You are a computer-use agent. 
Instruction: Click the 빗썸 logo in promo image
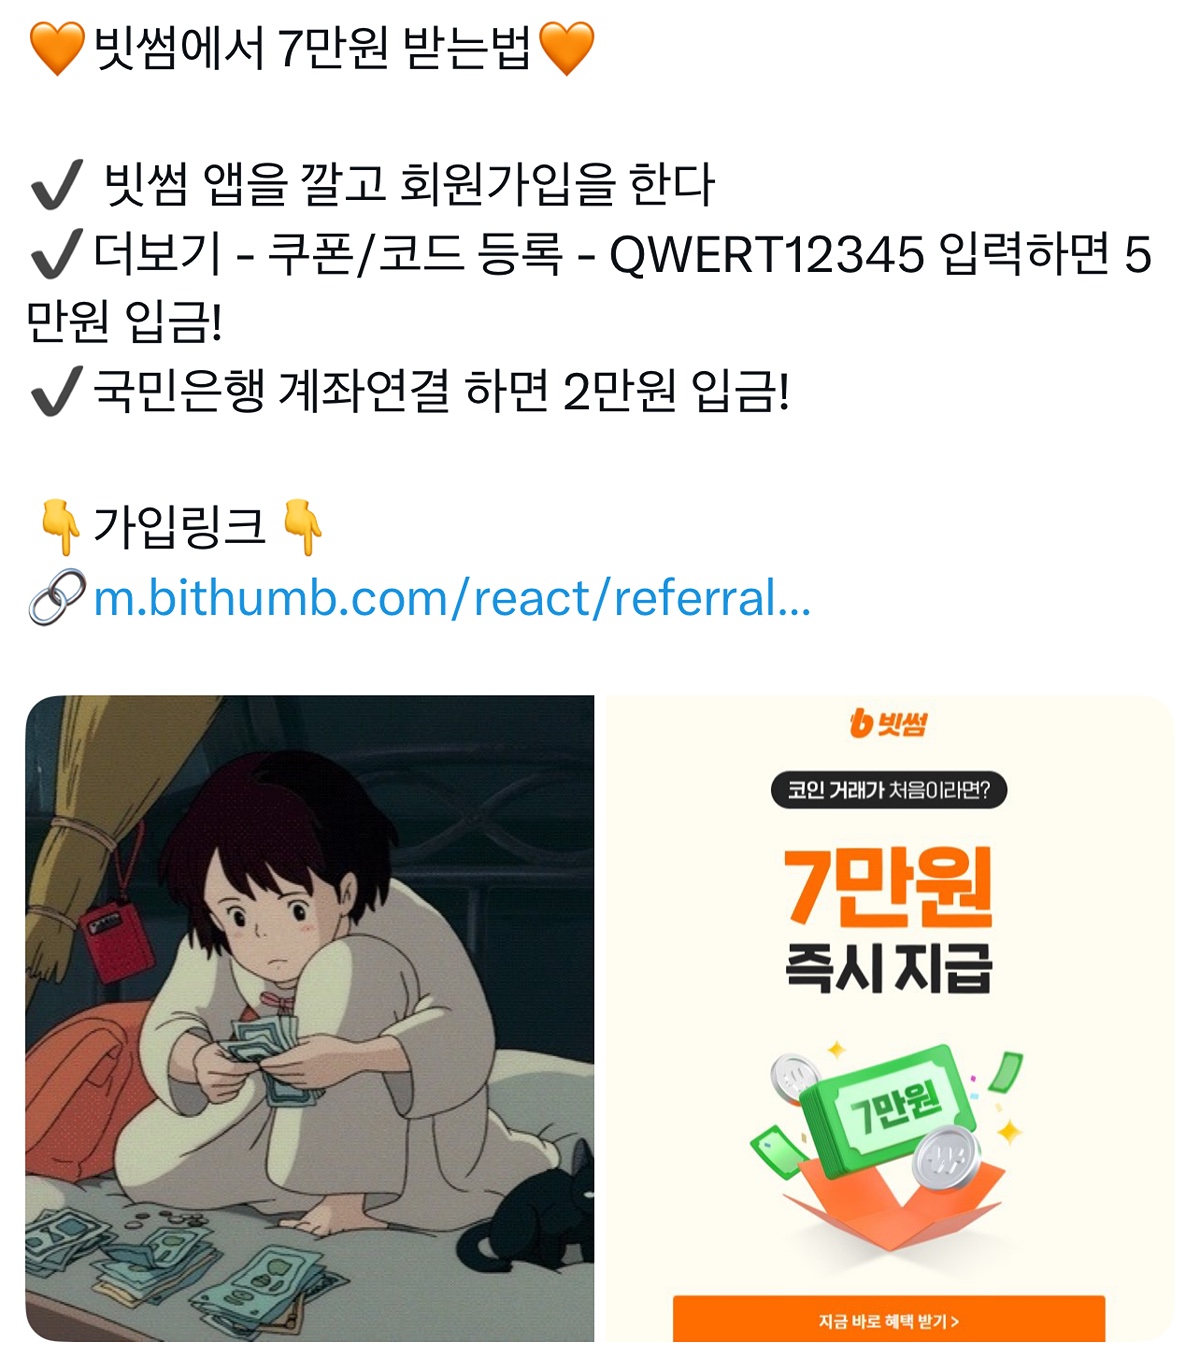pos(888,722)
